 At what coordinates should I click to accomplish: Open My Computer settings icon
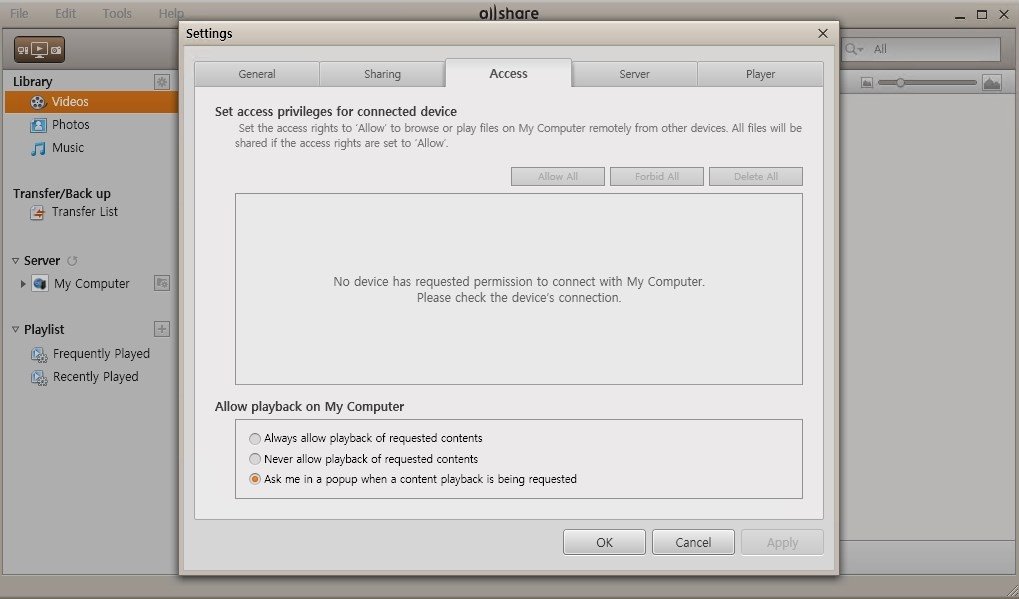pos(162,283)
